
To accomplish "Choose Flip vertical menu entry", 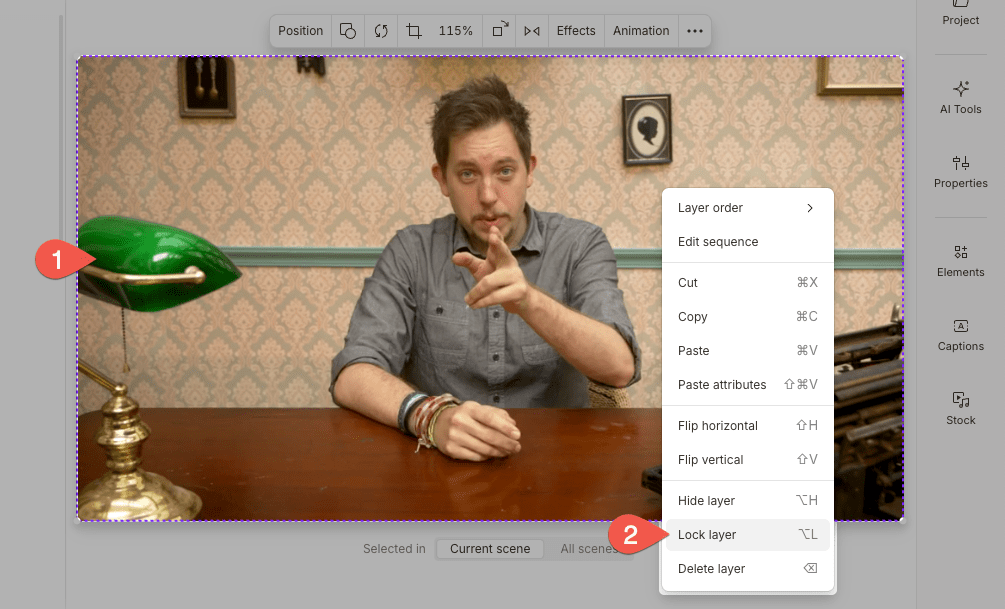I will 747,460.
